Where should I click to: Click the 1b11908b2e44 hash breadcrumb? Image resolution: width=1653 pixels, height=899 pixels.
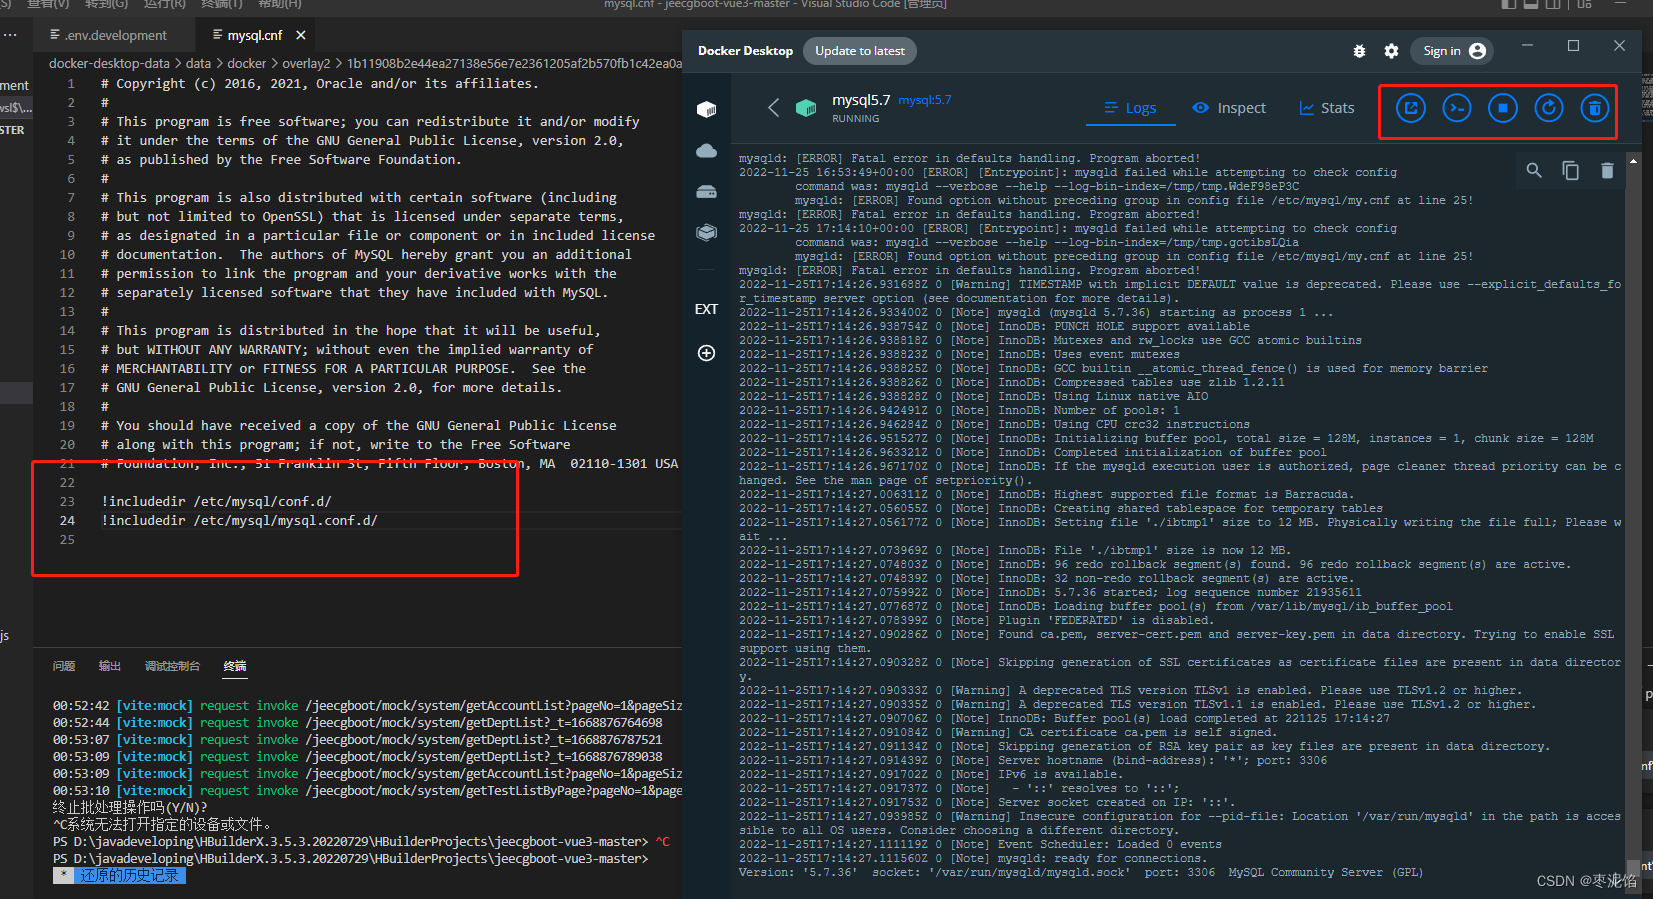pos(514,63)
